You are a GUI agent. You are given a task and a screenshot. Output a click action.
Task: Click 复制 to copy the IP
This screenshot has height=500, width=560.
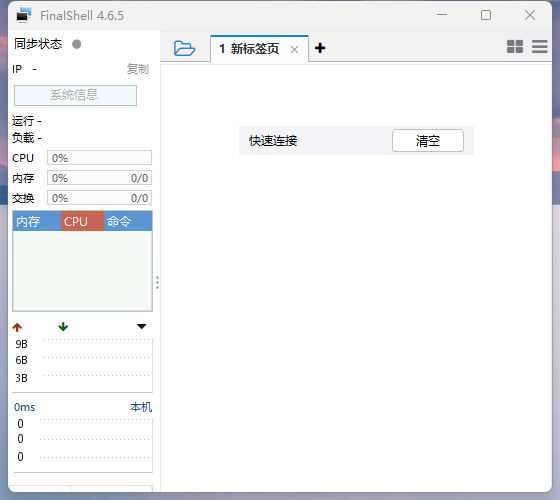point(138,69)
